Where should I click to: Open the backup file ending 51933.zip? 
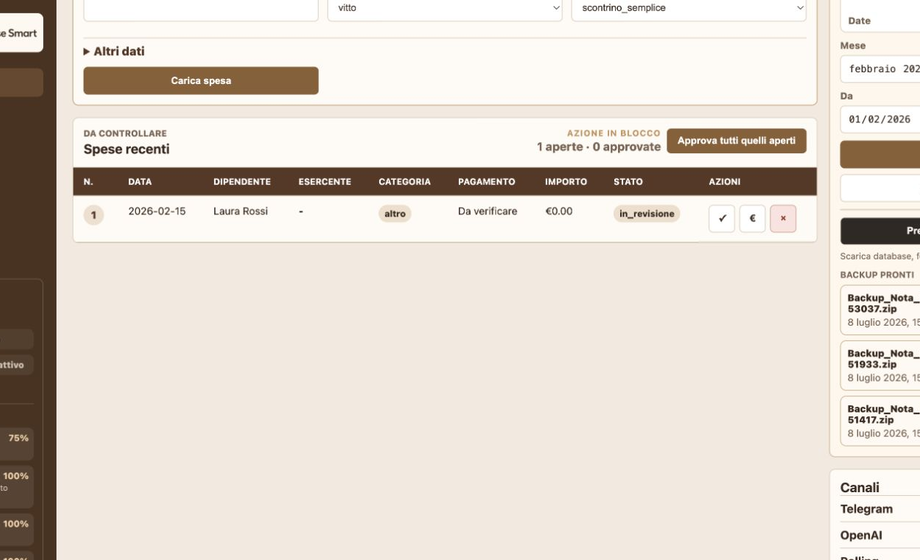880,365
